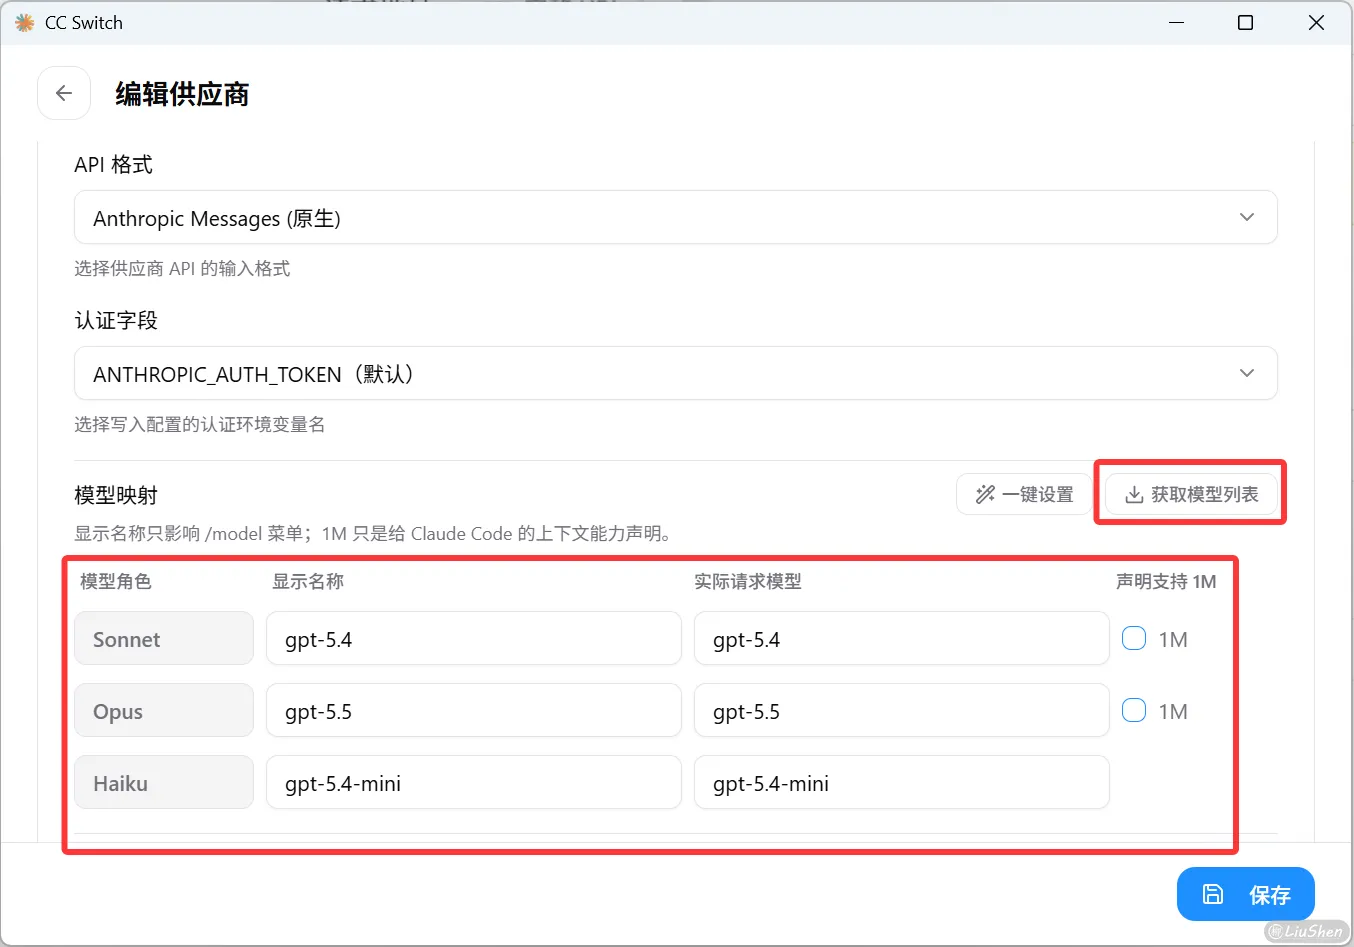Save the provider with 保存
The height and width of the screenshot is (947, 1354).
click(1246, 894)
